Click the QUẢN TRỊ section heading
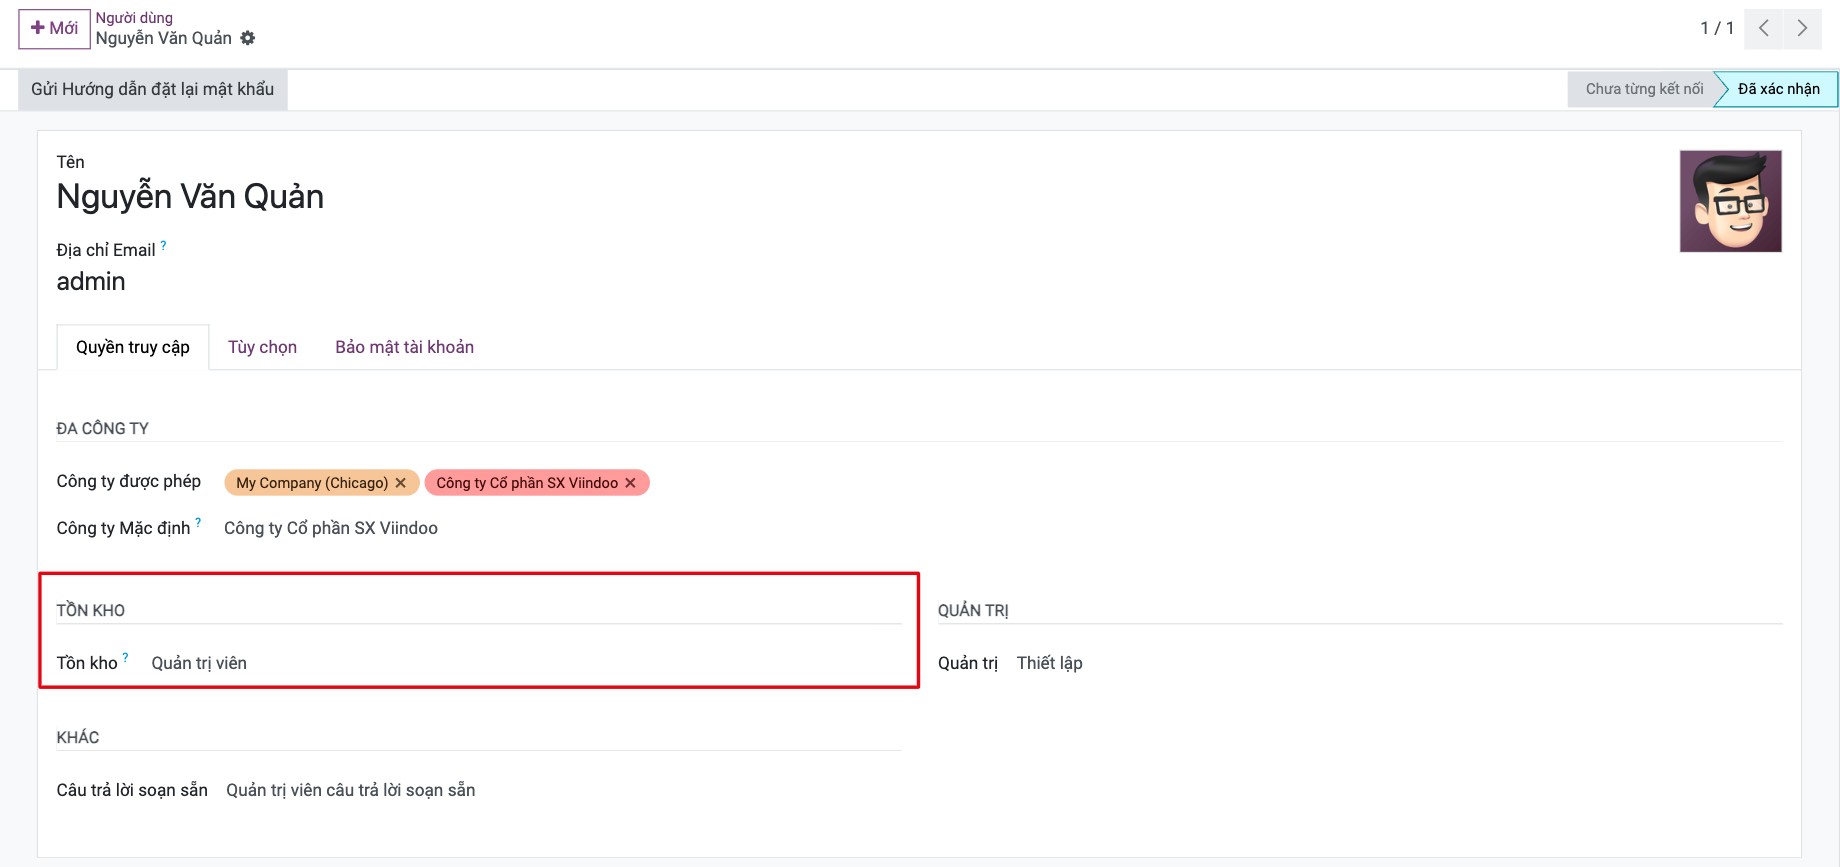The height and width of the screenshot is (867, 1840). (973, 610)
